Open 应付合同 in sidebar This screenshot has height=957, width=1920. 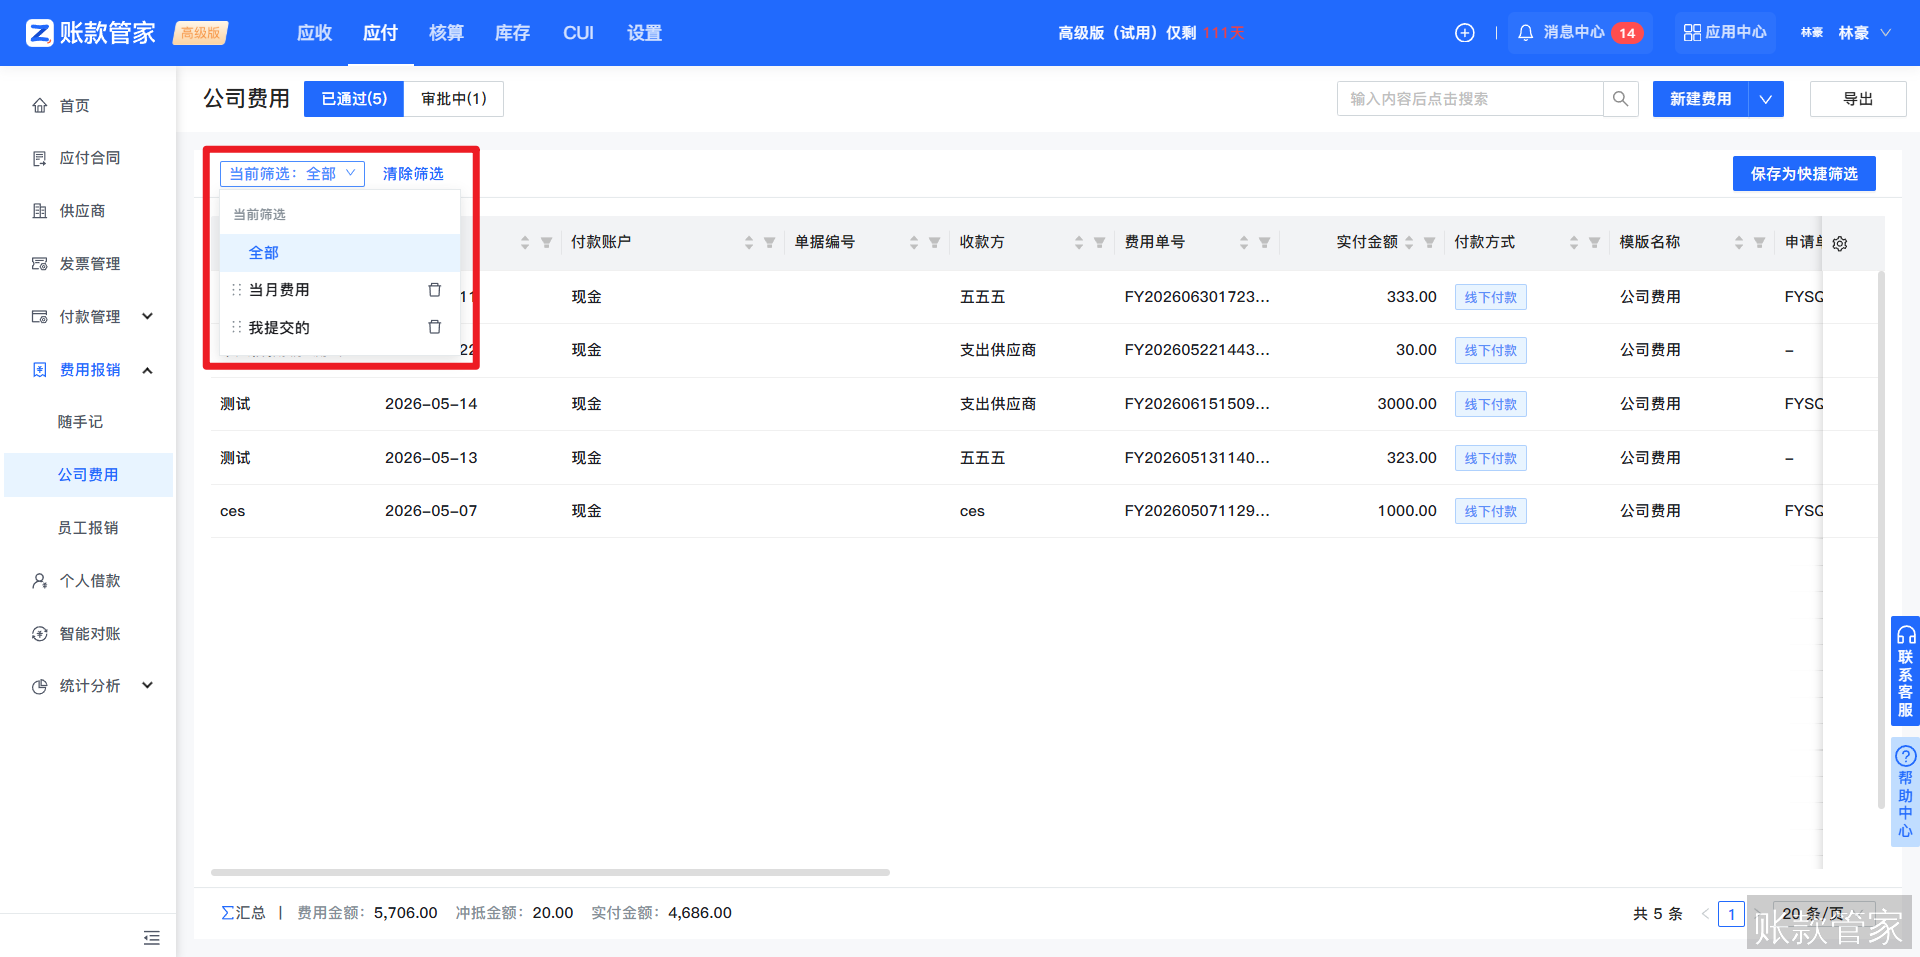point(88,158)
